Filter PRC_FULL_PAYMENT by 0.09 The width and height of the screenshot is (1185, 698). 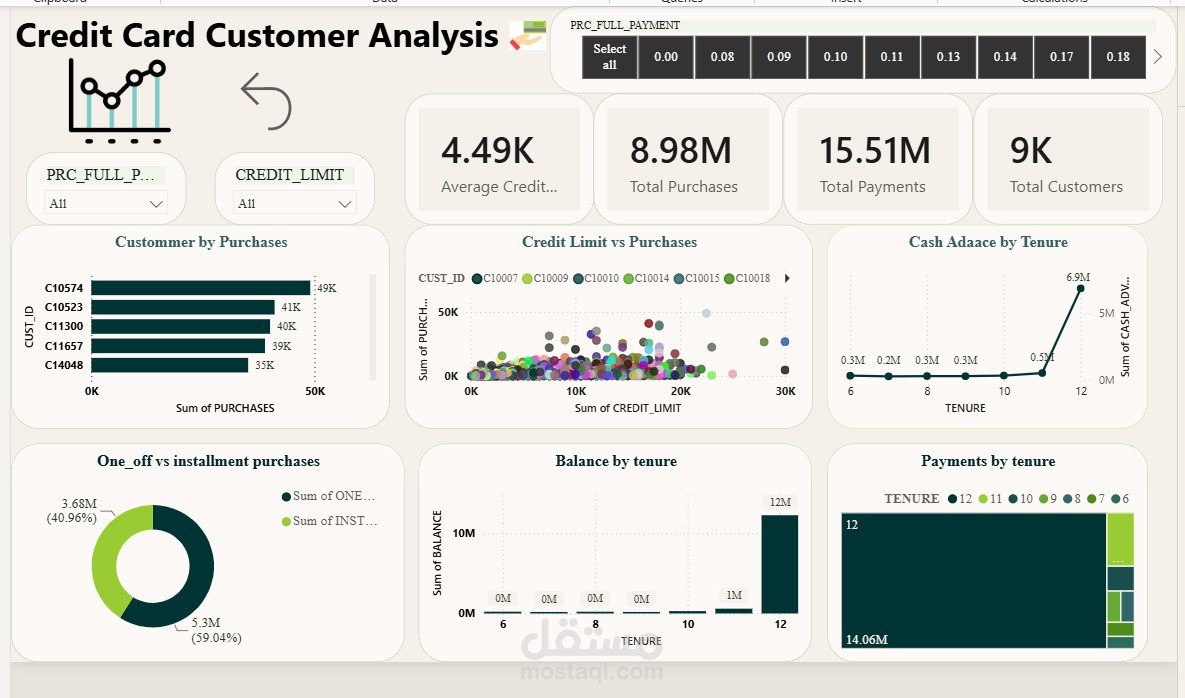click(x=779, y=57)
